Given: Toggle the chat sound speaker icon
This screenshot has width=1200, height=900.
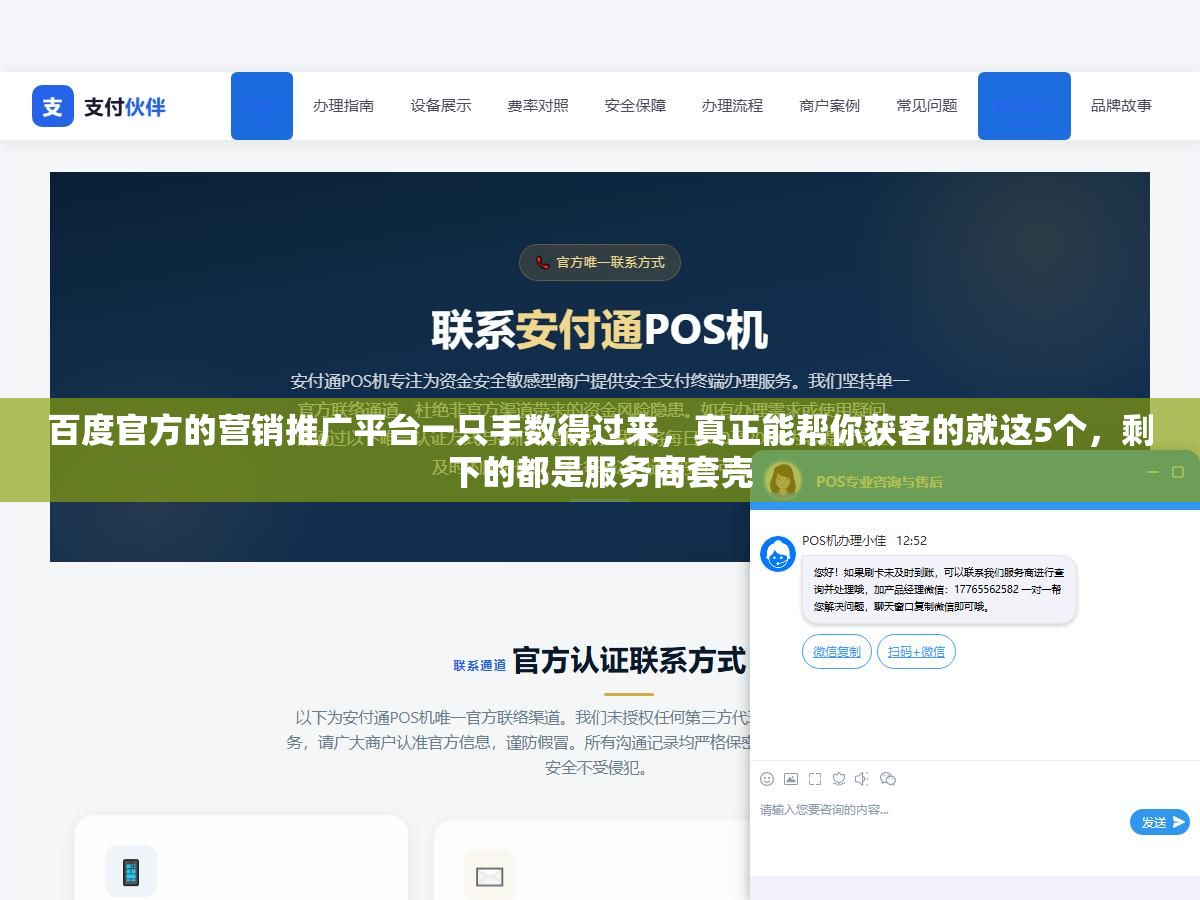Looking at the screenshot, I should (x=863, y=778).
